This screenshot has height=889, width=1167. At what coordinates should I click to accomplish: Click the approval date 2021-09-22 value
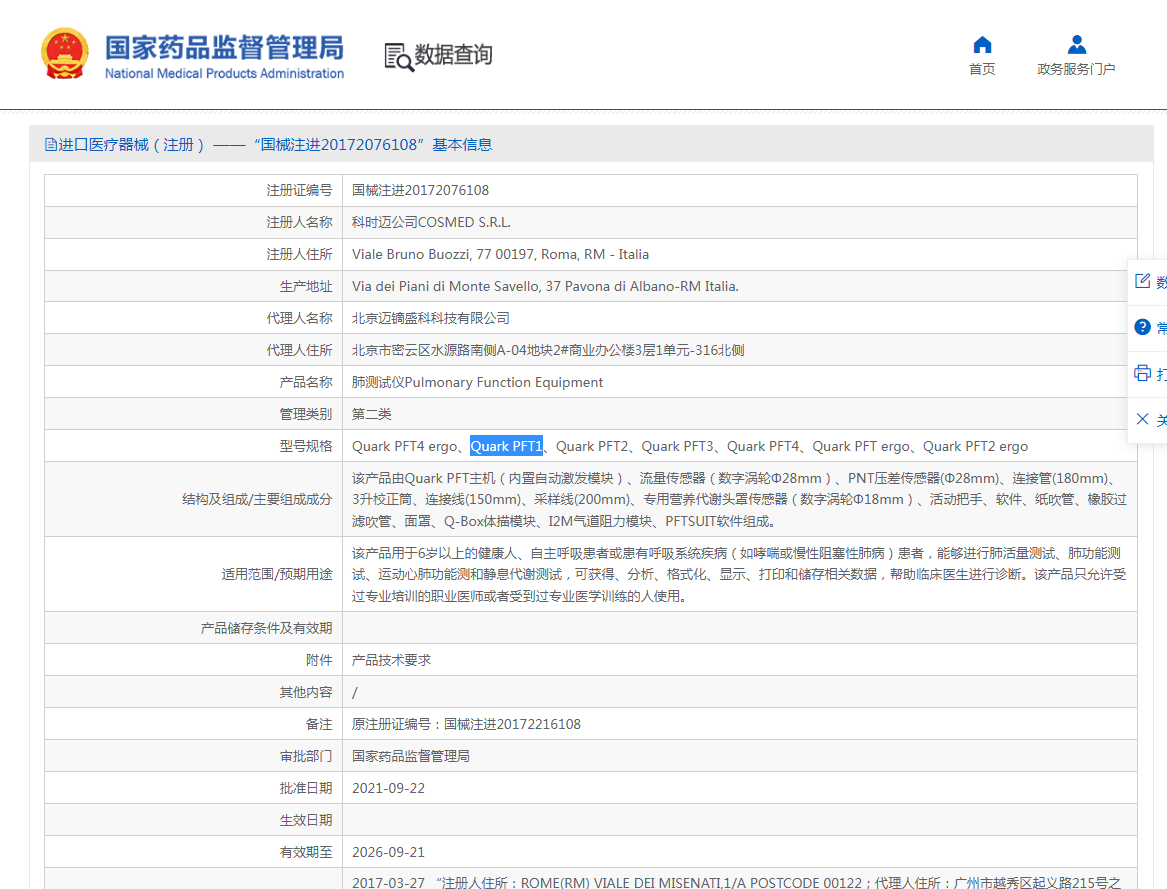(x=388, y=788)
